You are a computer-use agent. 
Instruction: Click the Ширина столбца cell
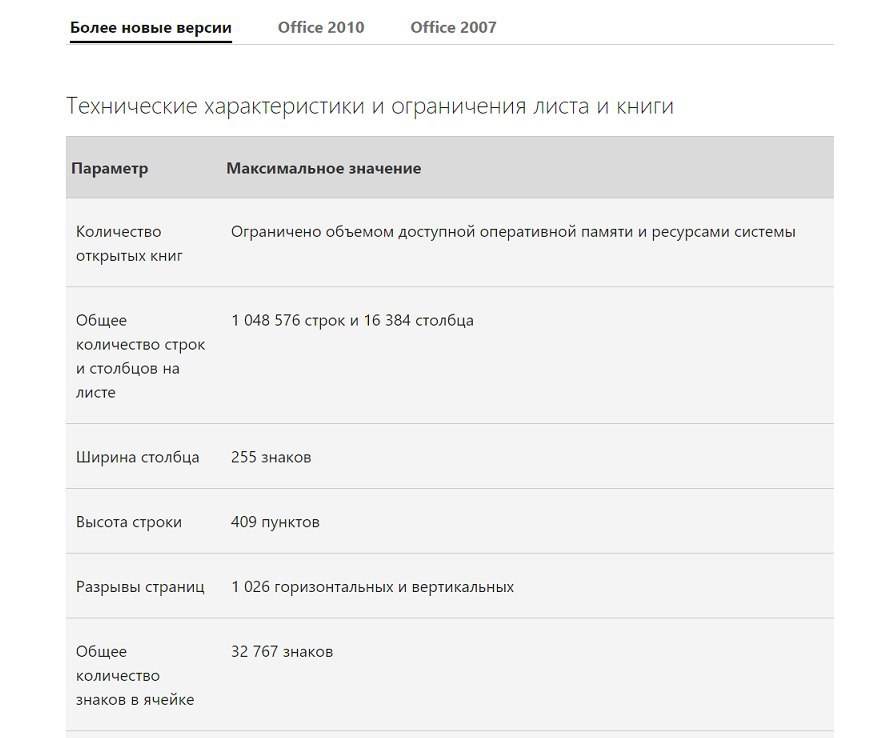click(138, 457)
